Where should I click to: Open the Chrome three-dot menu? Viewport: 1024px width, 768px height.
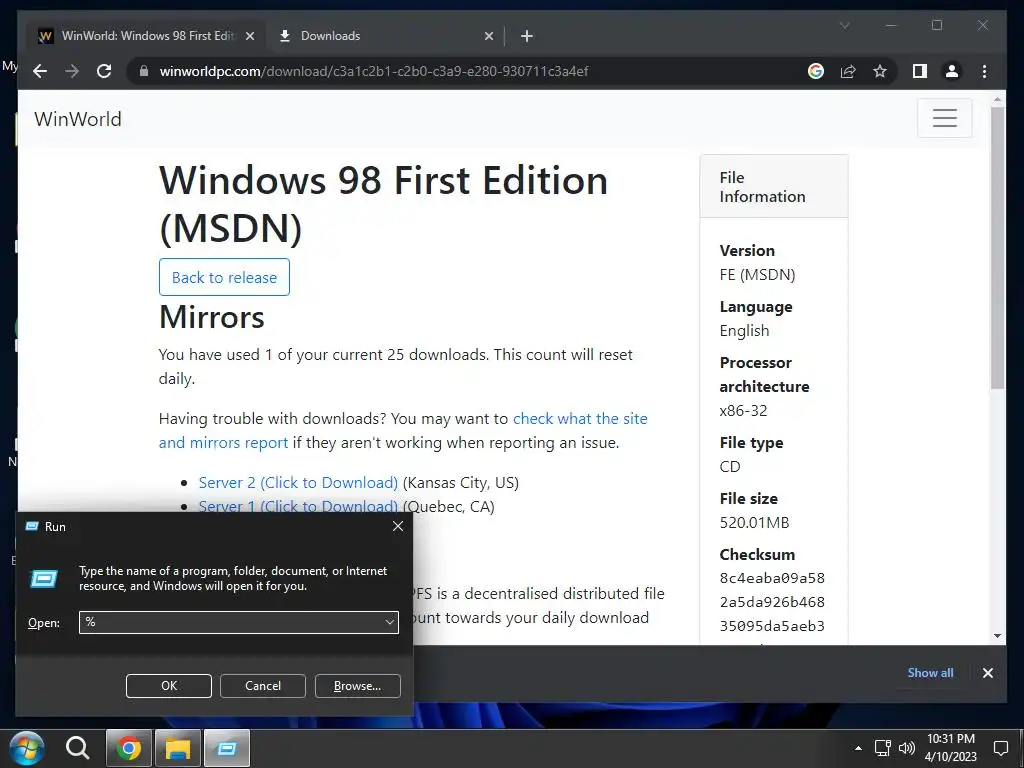point(984,71)
